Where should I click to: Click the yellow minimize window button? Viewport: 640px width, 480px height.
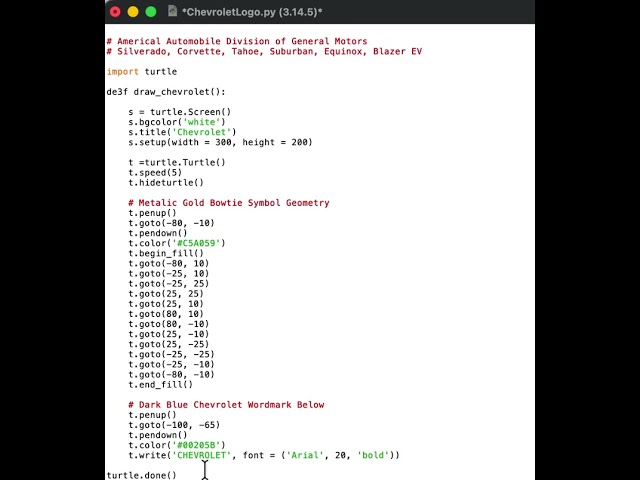click(133, 12)
